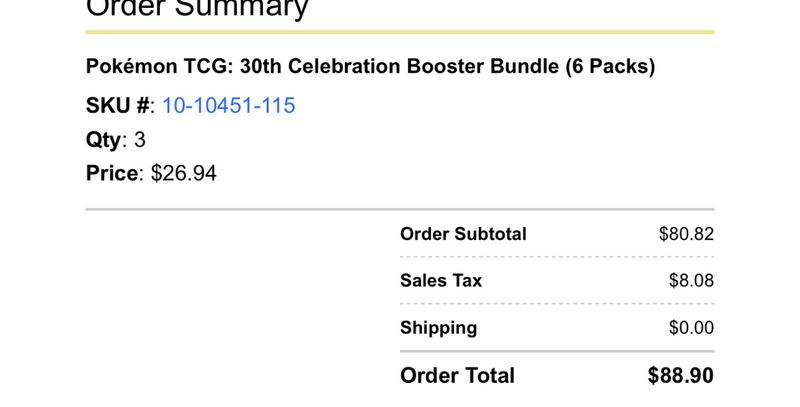Click the gray divider below Price
This screenshot has width=800, height=407.
click(x=400, y=209)
